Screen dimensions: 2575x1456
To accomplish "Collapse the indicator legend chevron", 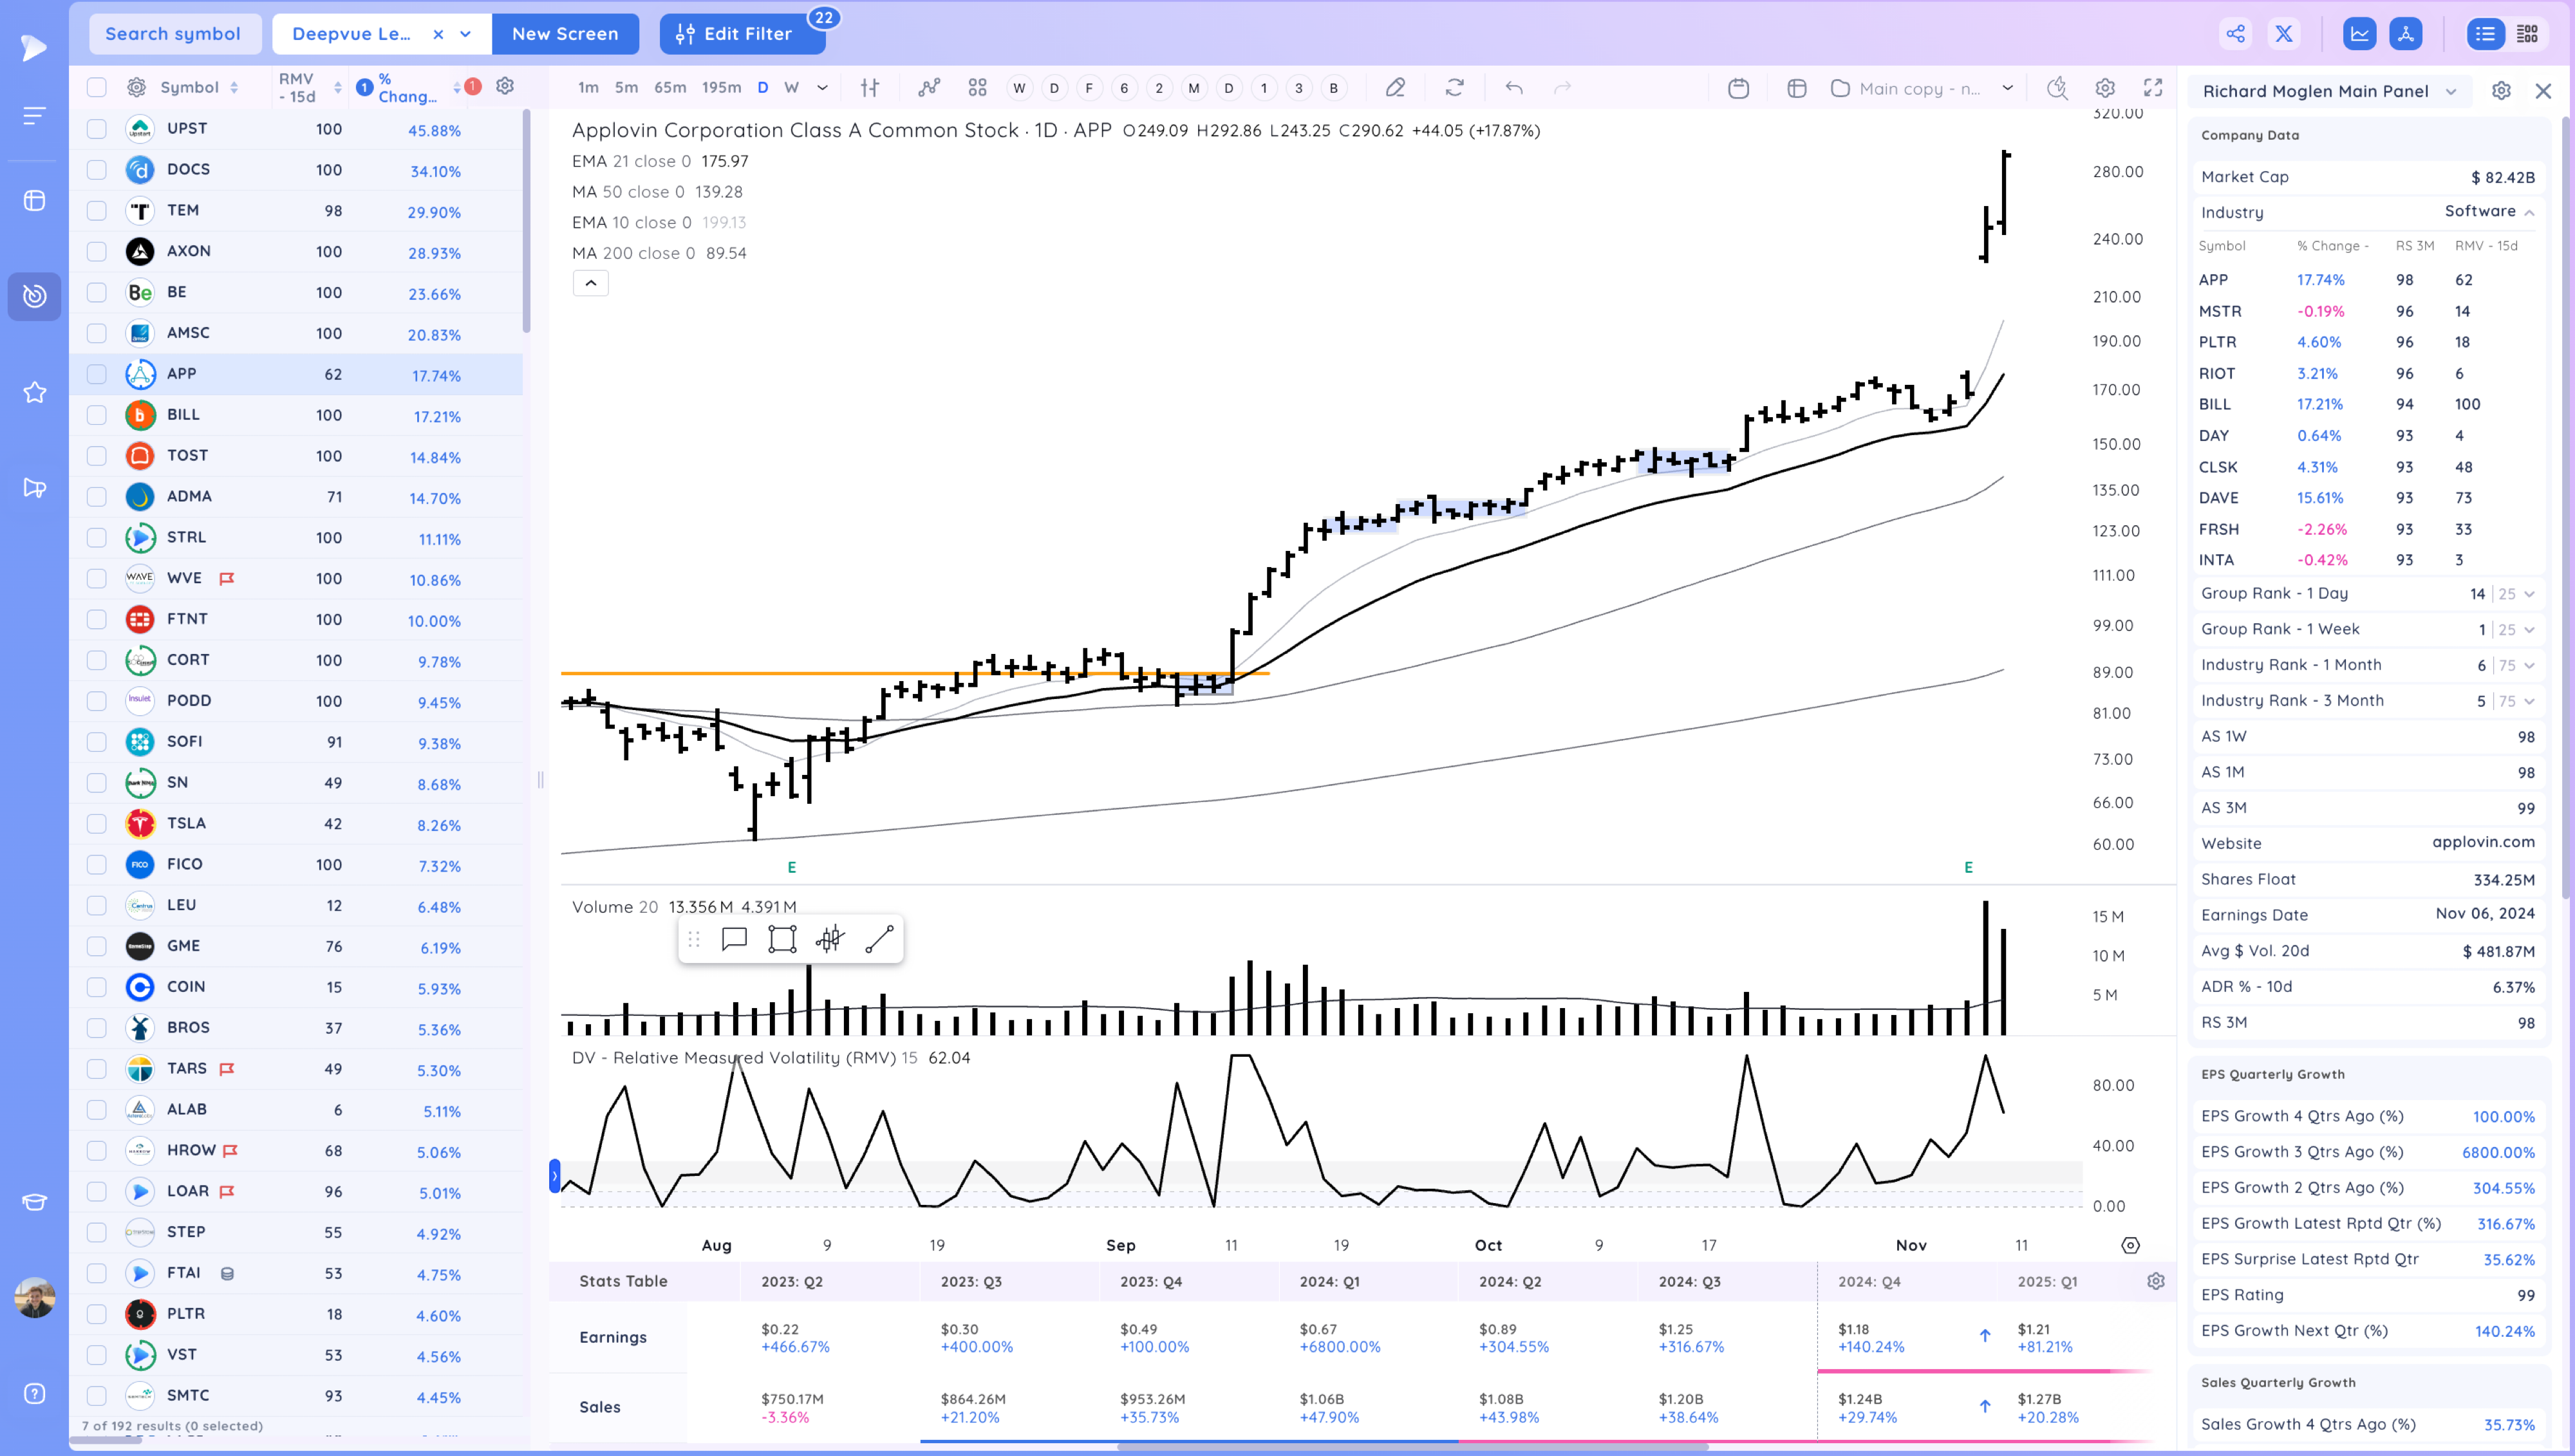I will coord(591,283).
